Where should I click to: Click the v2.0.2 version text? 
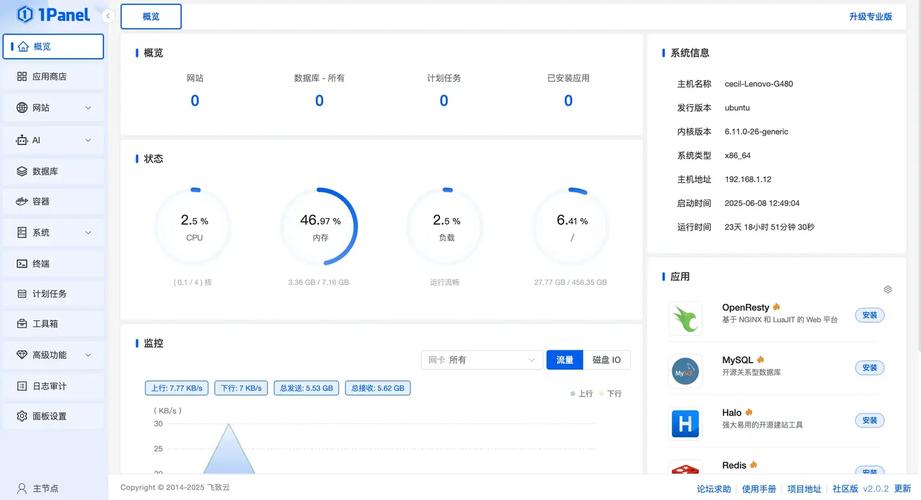(876, 489)
